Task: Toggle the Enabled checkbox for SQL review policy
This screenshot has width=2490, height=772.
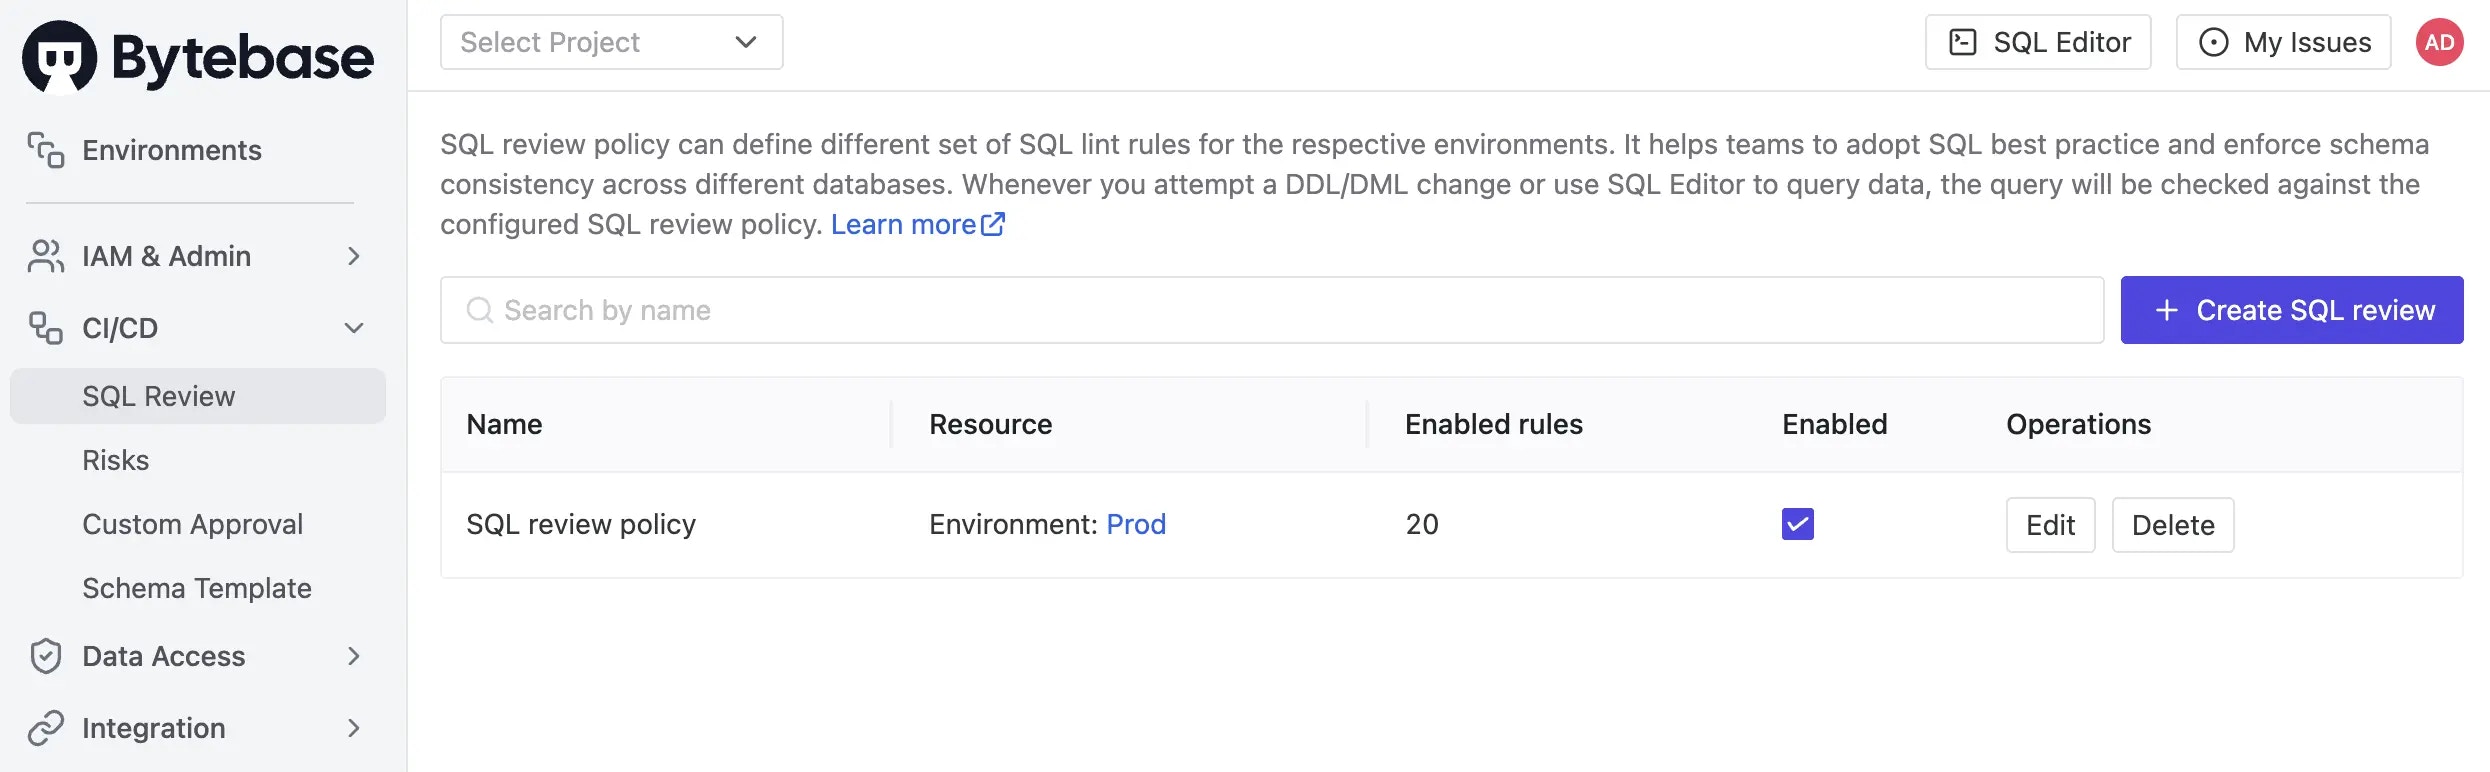Action: (x=1797, y=524)
